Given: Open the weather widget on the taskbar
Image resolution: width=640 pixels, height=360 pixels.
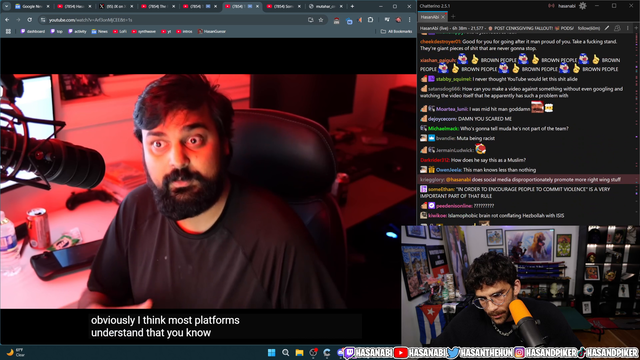Looking at the screenshot, I should click(x=15, y=352).
